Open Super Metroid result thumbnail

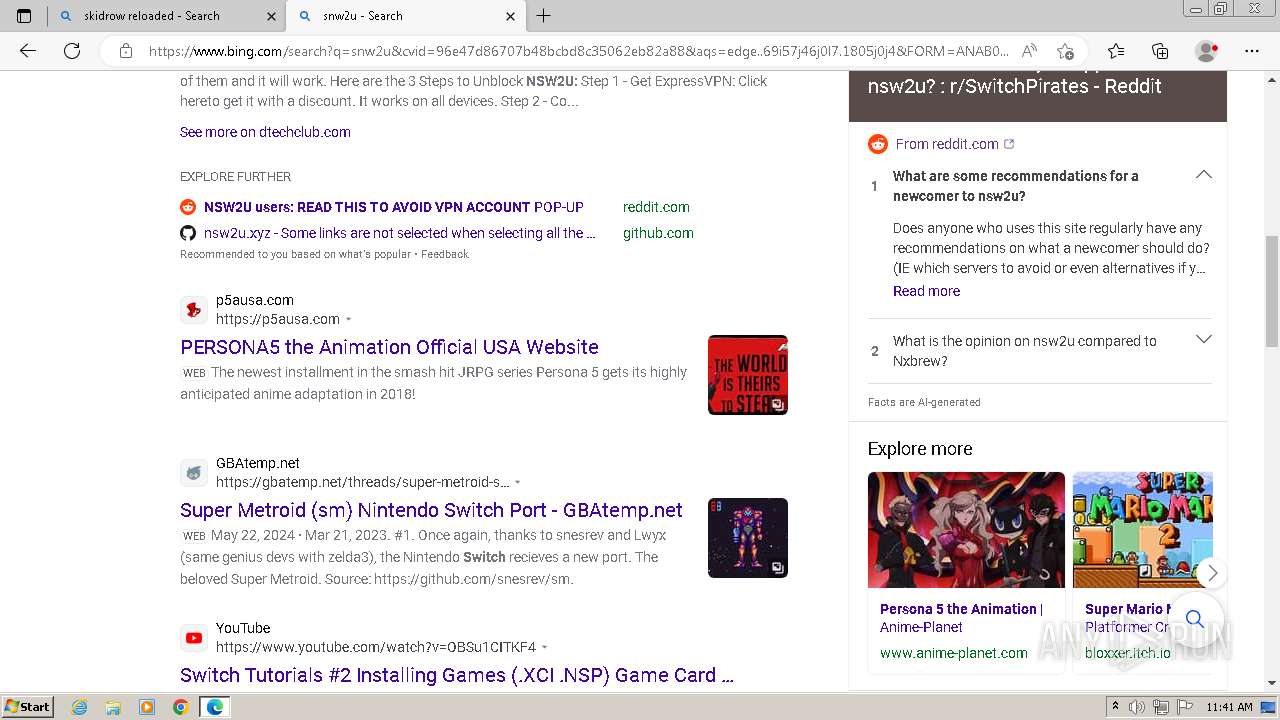tap(748, 538)
